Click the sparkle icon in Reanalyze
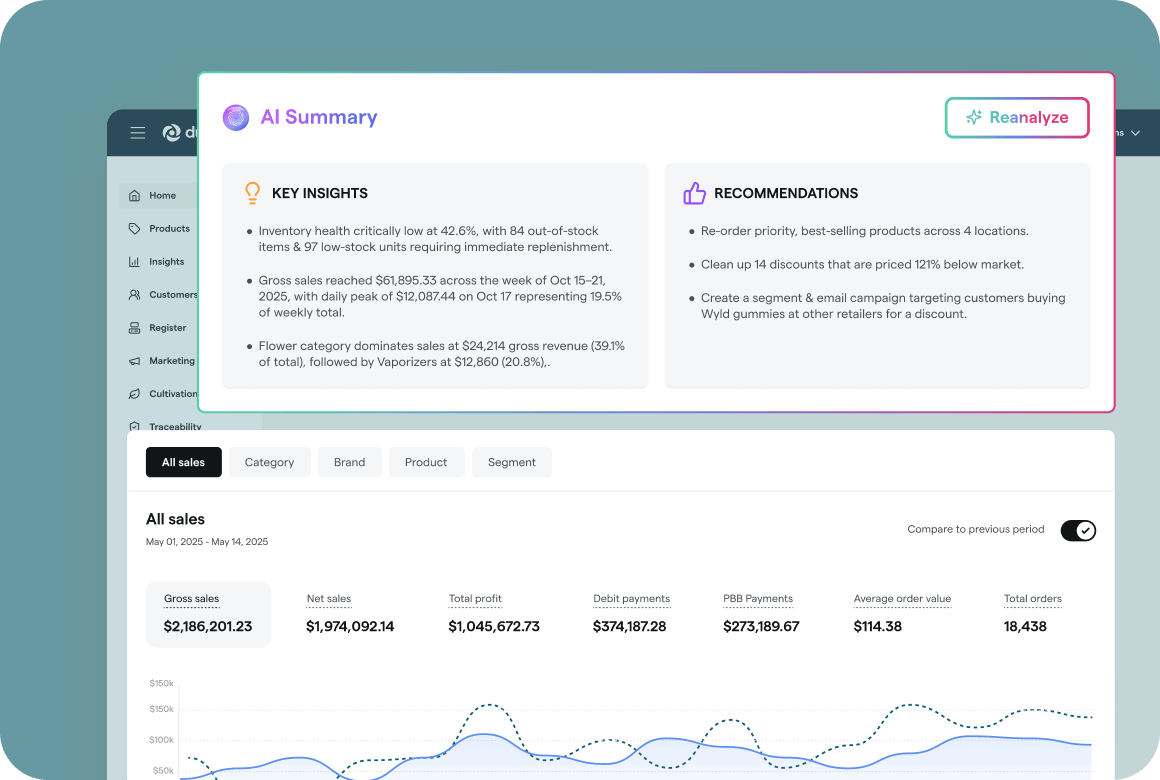The height and width of the screenshot is (780, 1160). 974,117
